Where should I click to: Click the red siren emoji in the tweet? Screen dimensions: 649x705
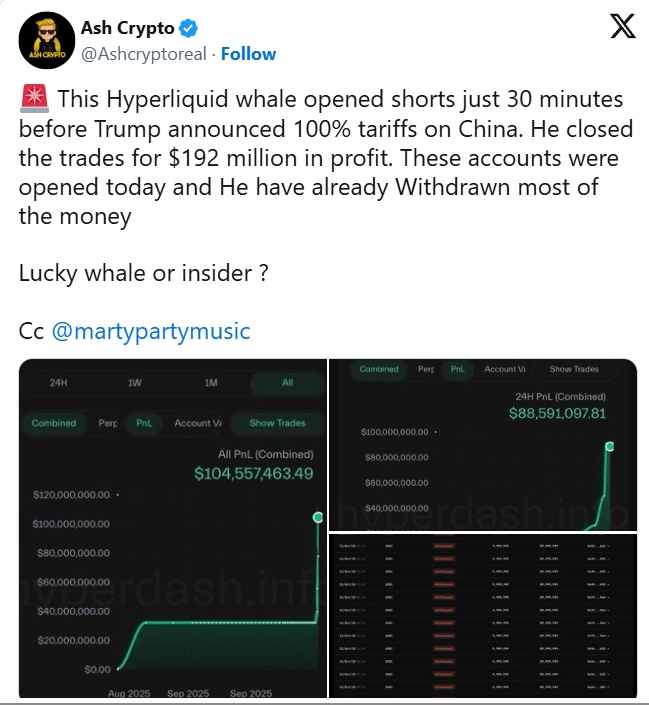31,101
